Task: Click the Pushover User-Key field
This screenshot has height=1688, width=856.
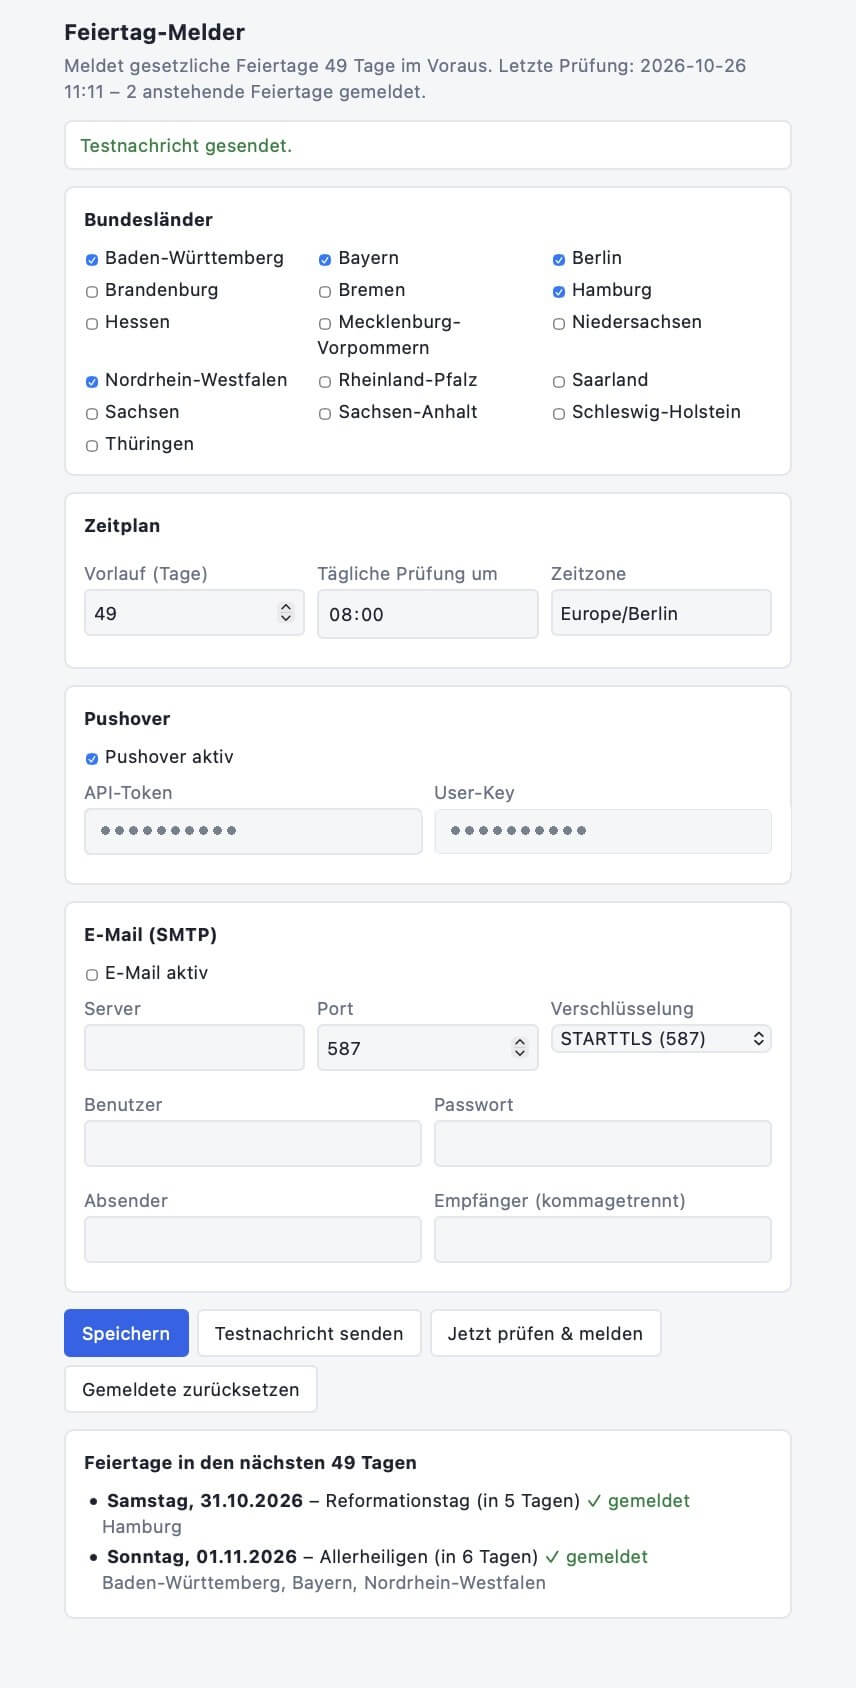Action: click(x=603, y=831)
